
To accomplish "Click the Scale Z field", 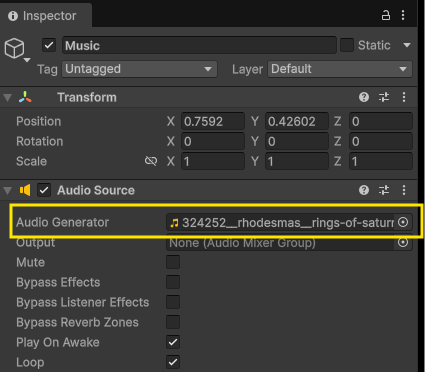I will pos(381,161).
